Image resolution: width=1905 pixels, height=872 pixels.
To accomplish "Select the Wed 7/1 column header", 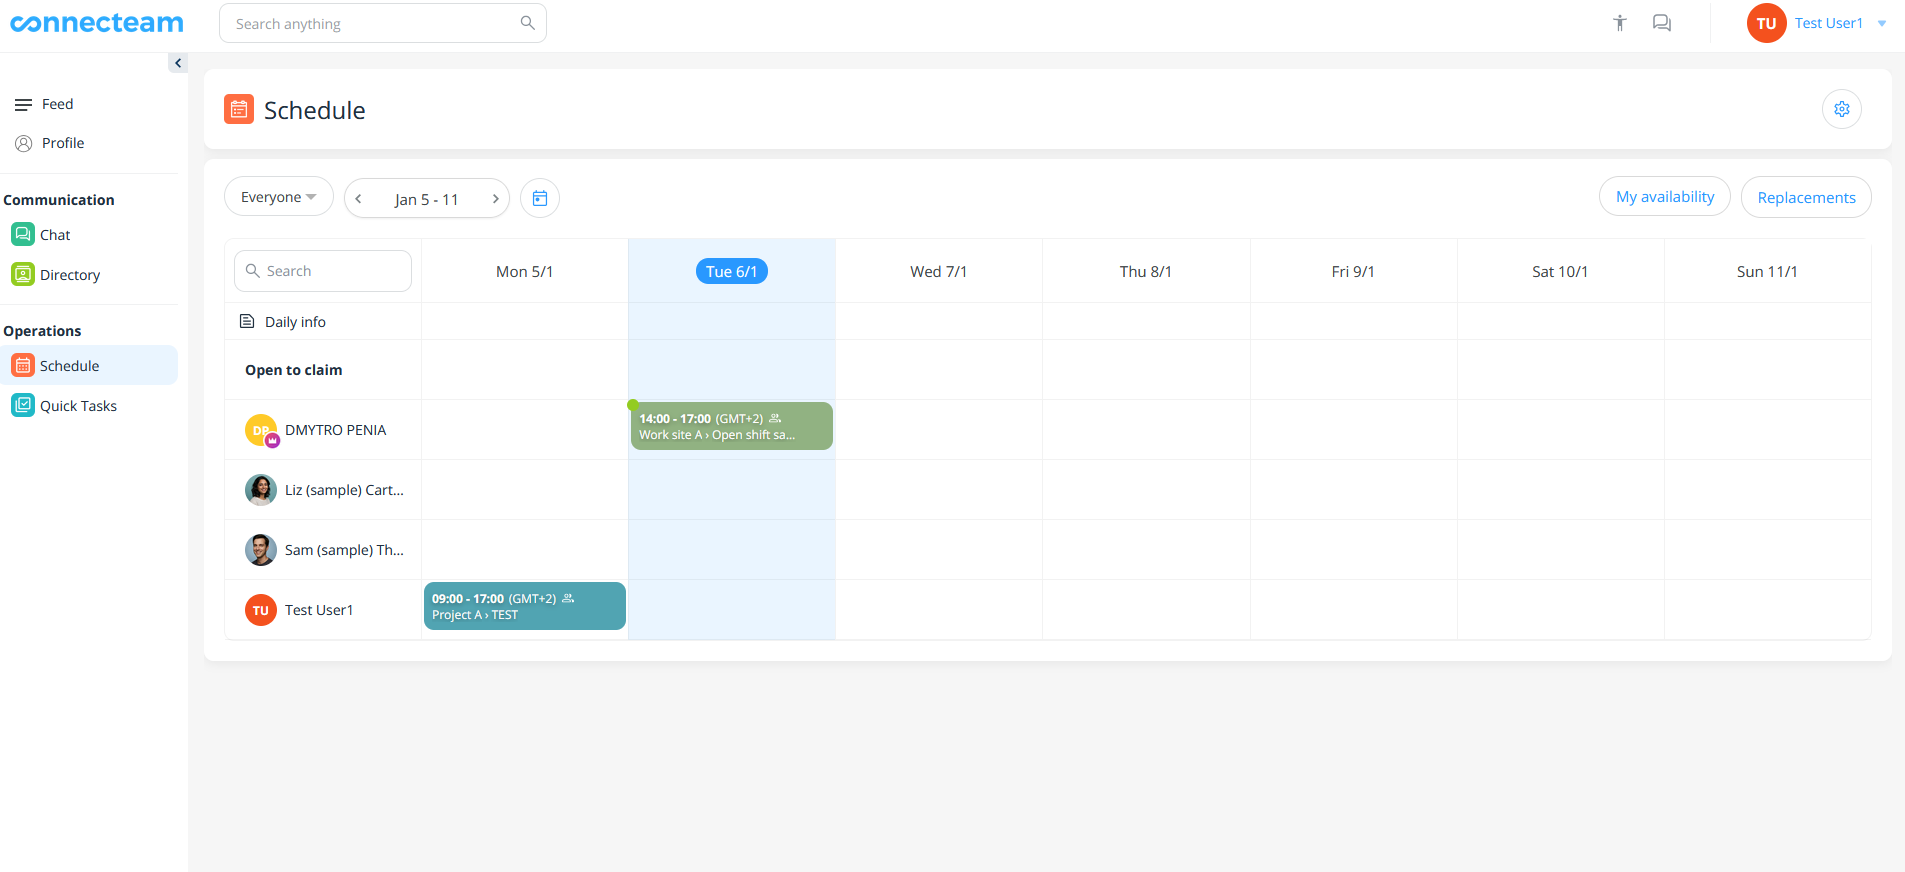I will (939, 271).
